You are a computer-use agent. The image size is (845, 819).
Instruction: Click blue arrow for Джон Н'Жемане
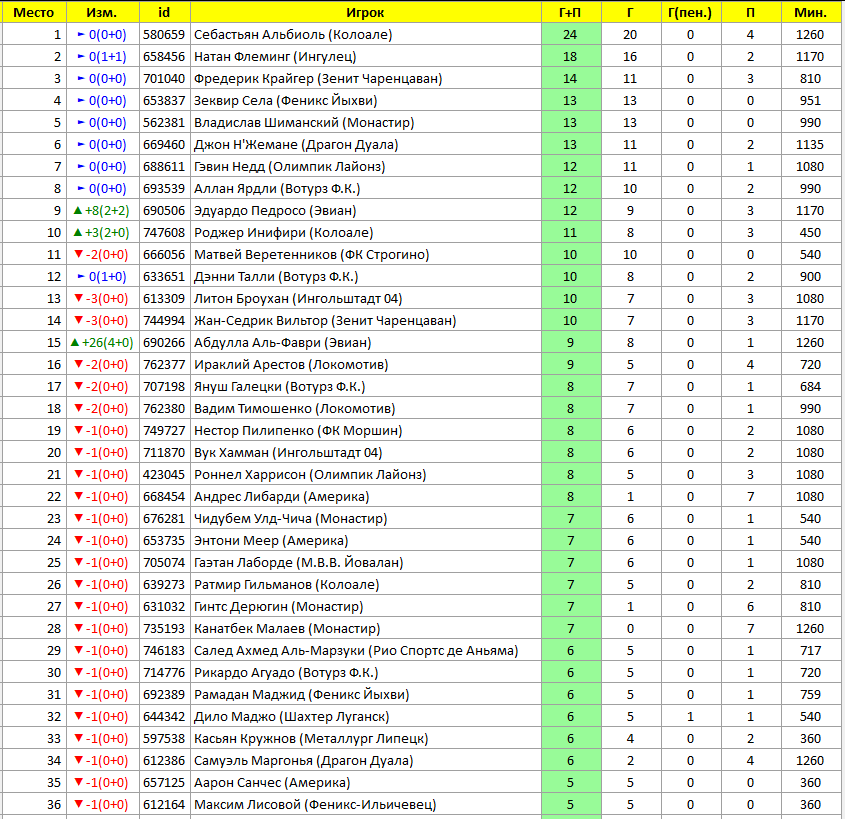pyautogui.click(x=81, y=144)
